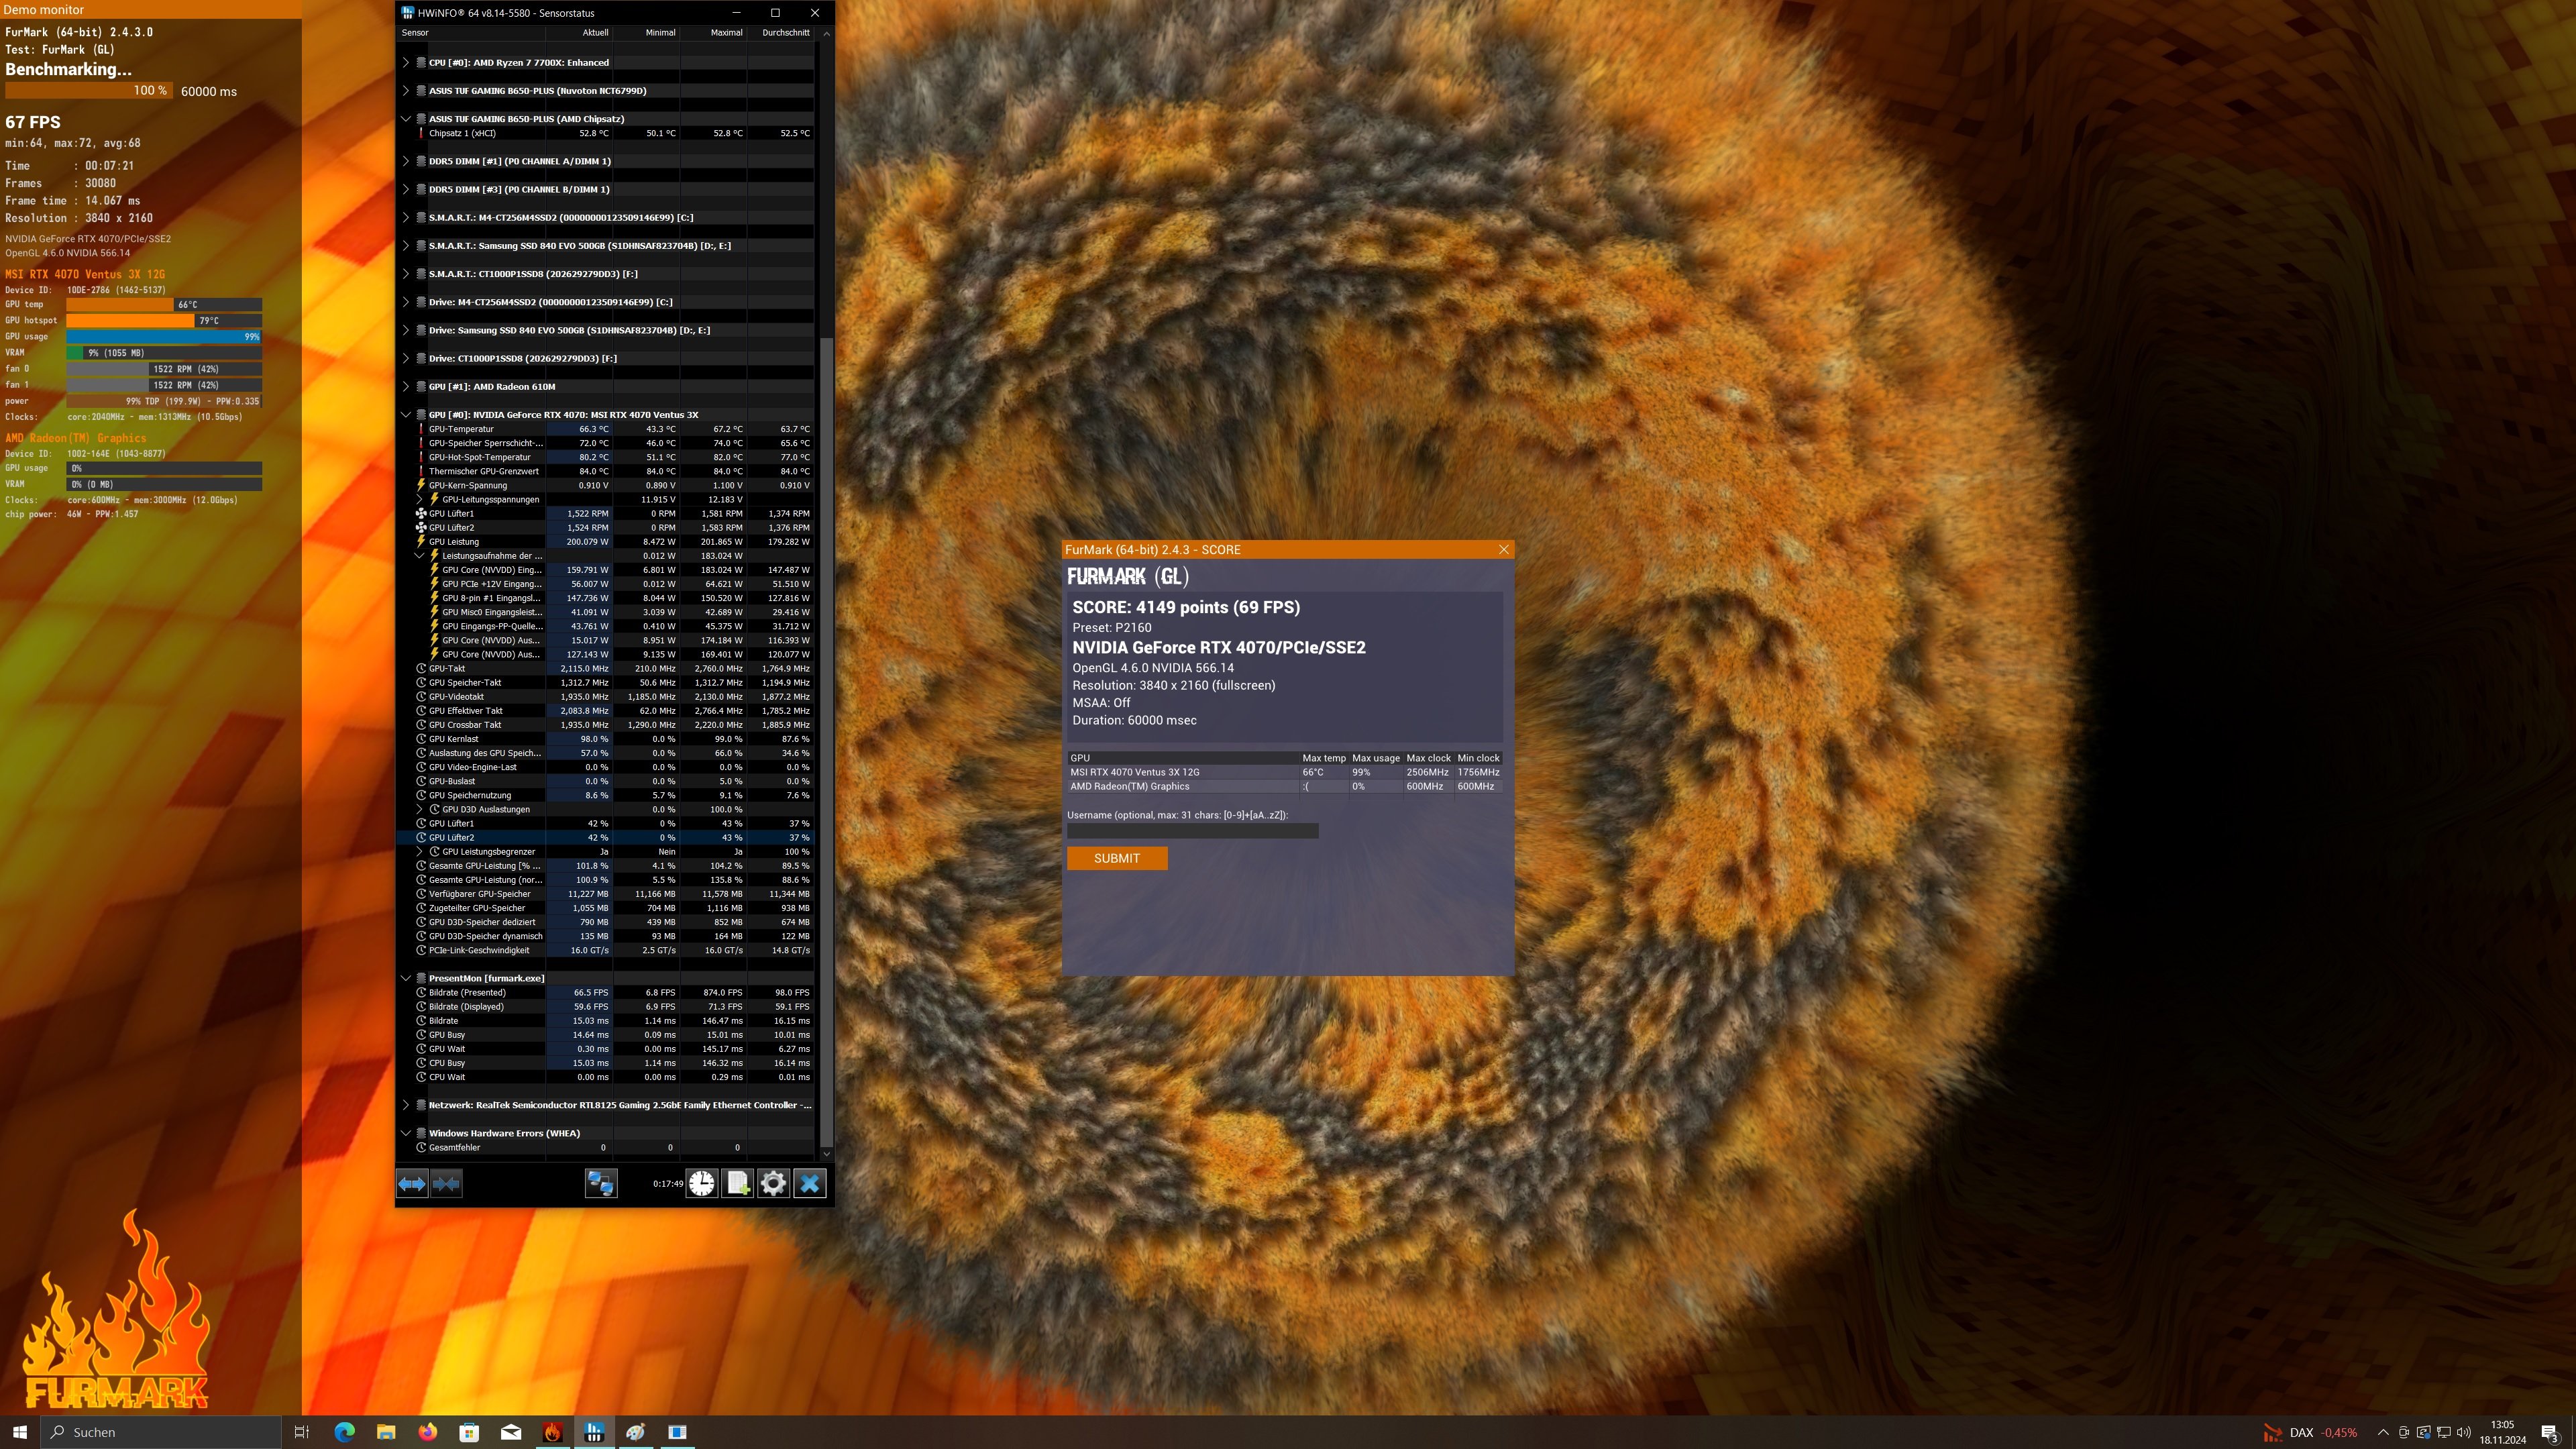Expand the GPU AMD Radeon 610M group

coord(406,386)
